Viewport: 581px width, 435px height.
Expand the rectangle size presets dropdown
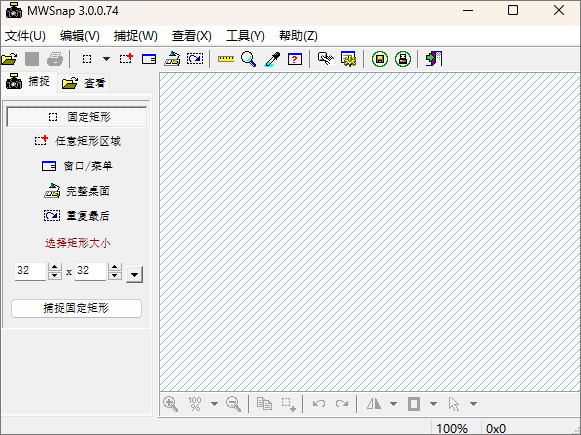tap(135, 275)
